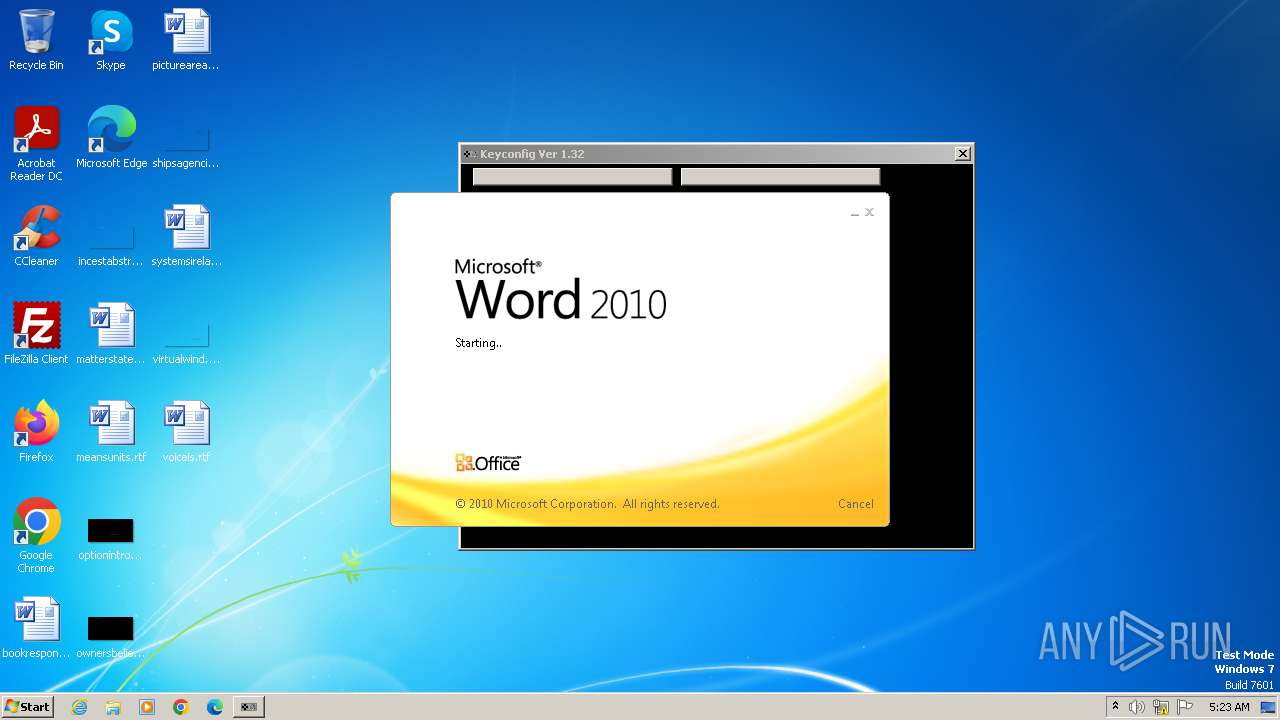Launch Internet Explorer from the taskbar

click(80, 707)
